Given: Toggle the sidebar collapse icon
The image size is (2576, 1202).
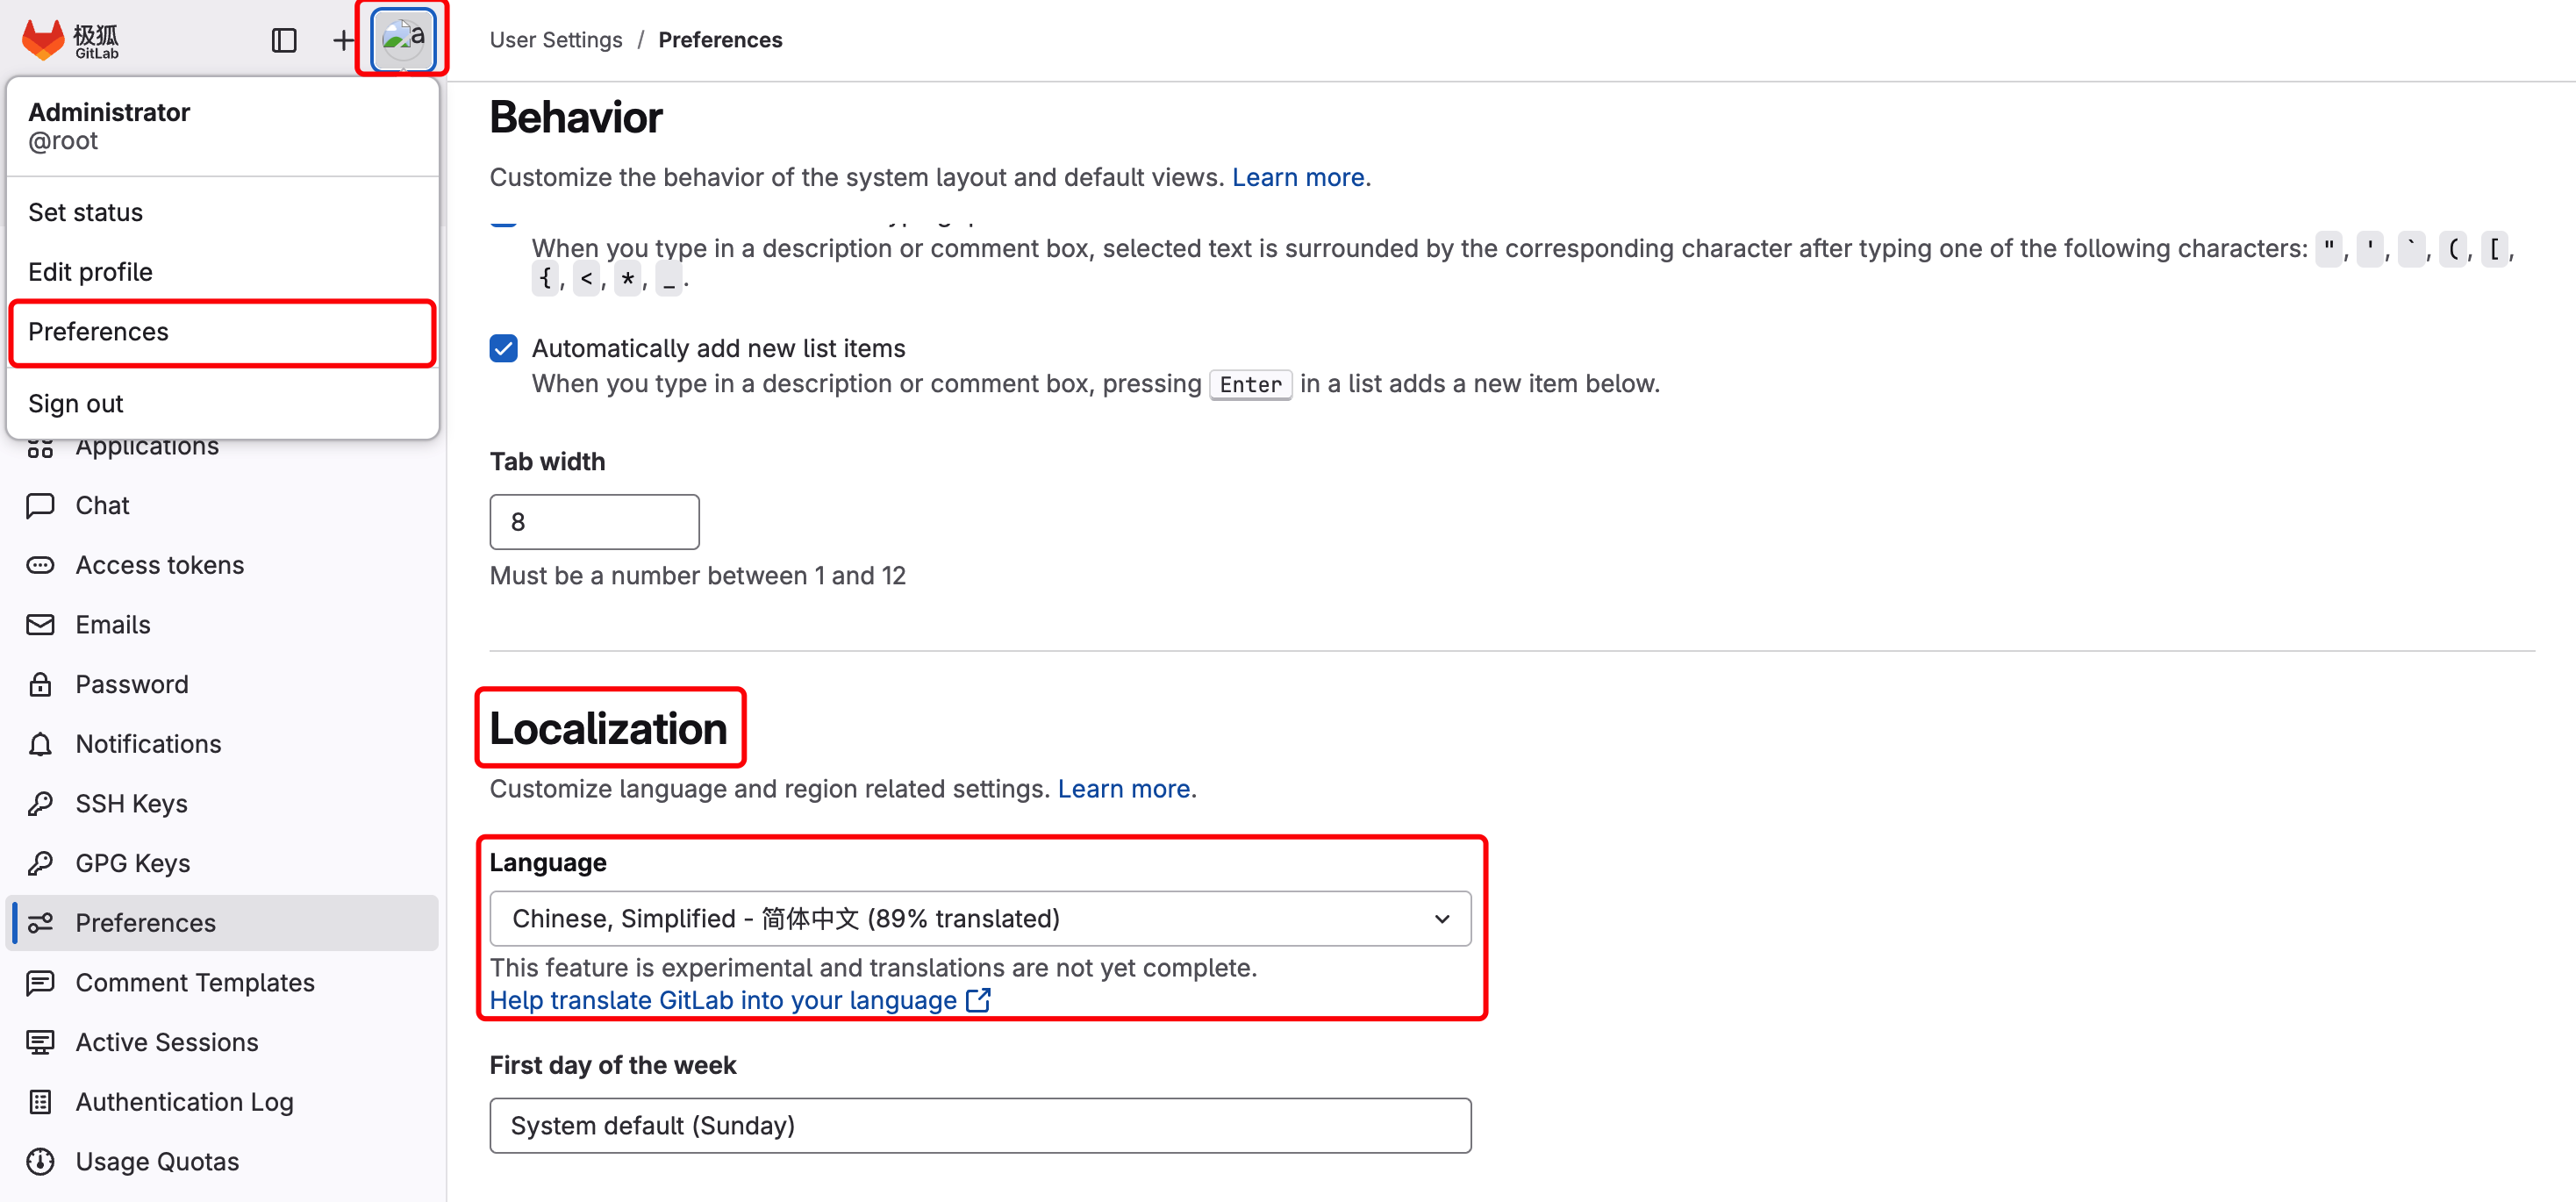Looking at the screenshot, I should point(284,40).
